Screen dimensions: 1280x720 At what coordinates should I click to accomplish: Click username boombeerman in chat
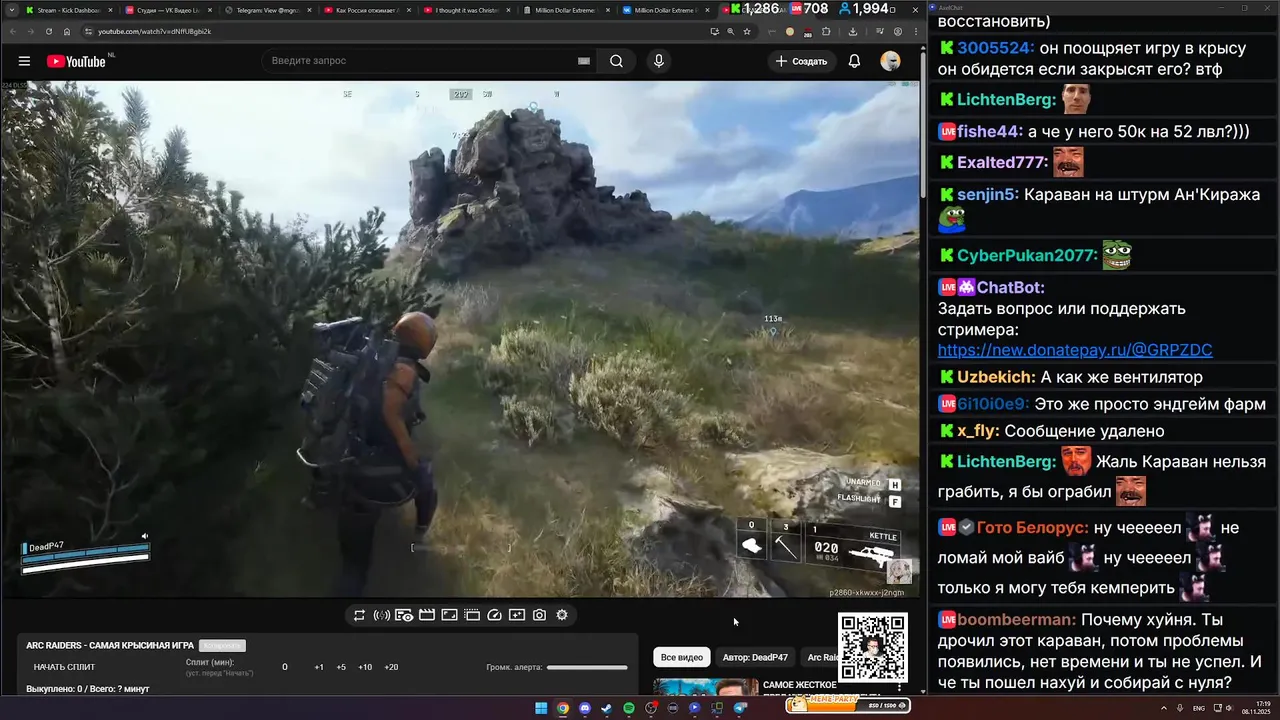1015,620
